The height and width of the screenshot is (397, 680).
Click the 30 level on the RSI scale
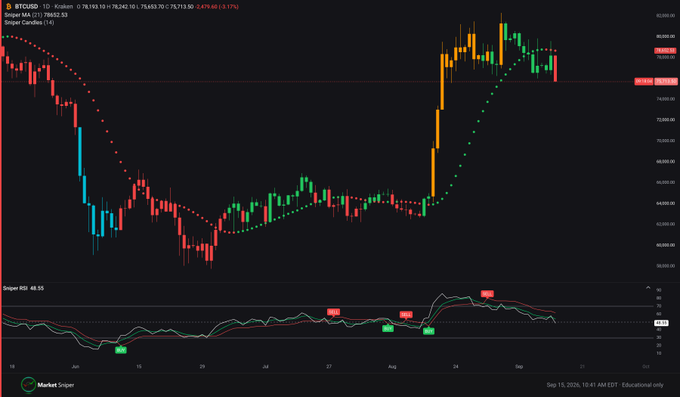659,337
